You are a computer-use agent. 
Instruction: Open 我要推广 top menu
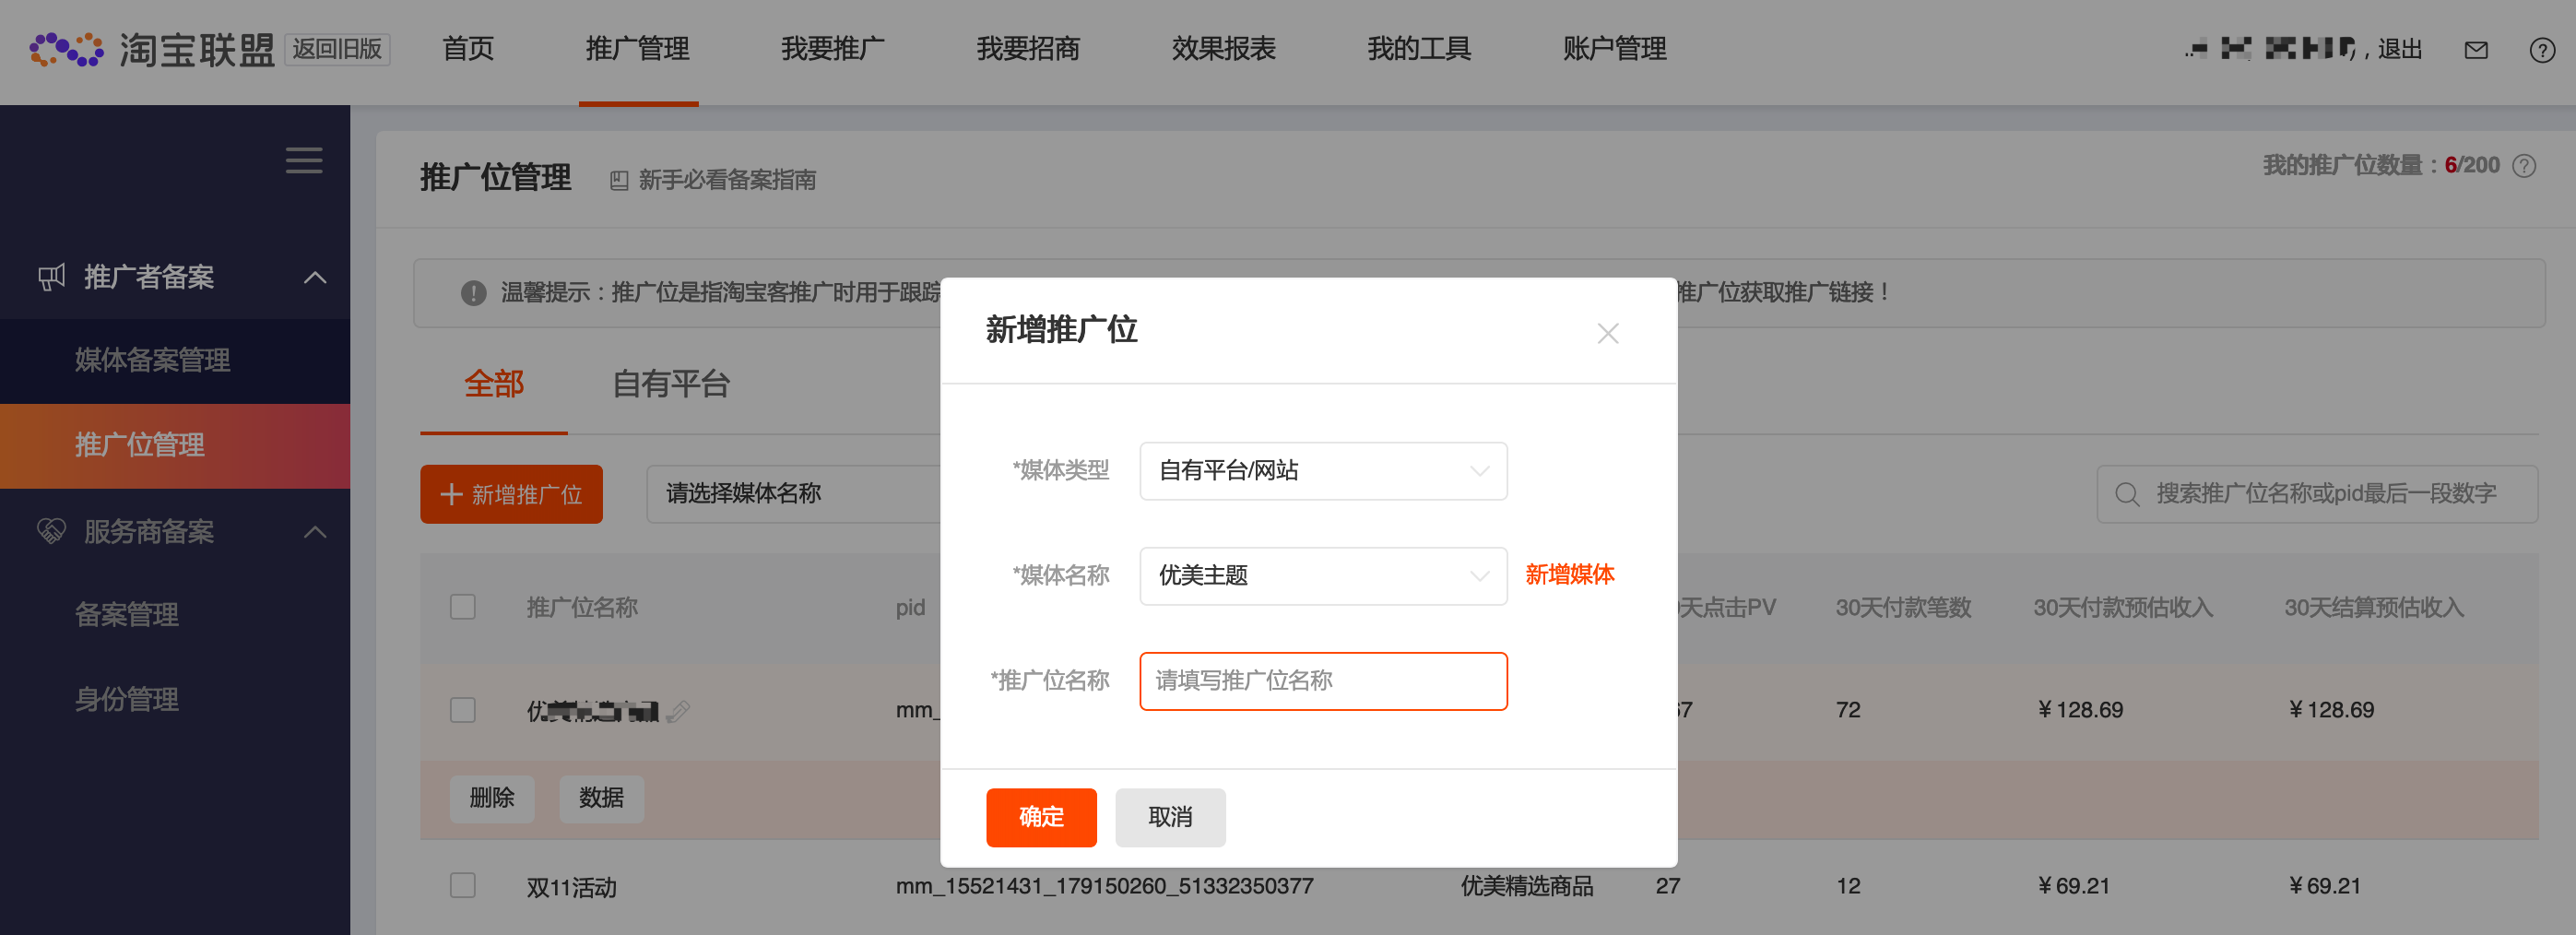point(833,49)
